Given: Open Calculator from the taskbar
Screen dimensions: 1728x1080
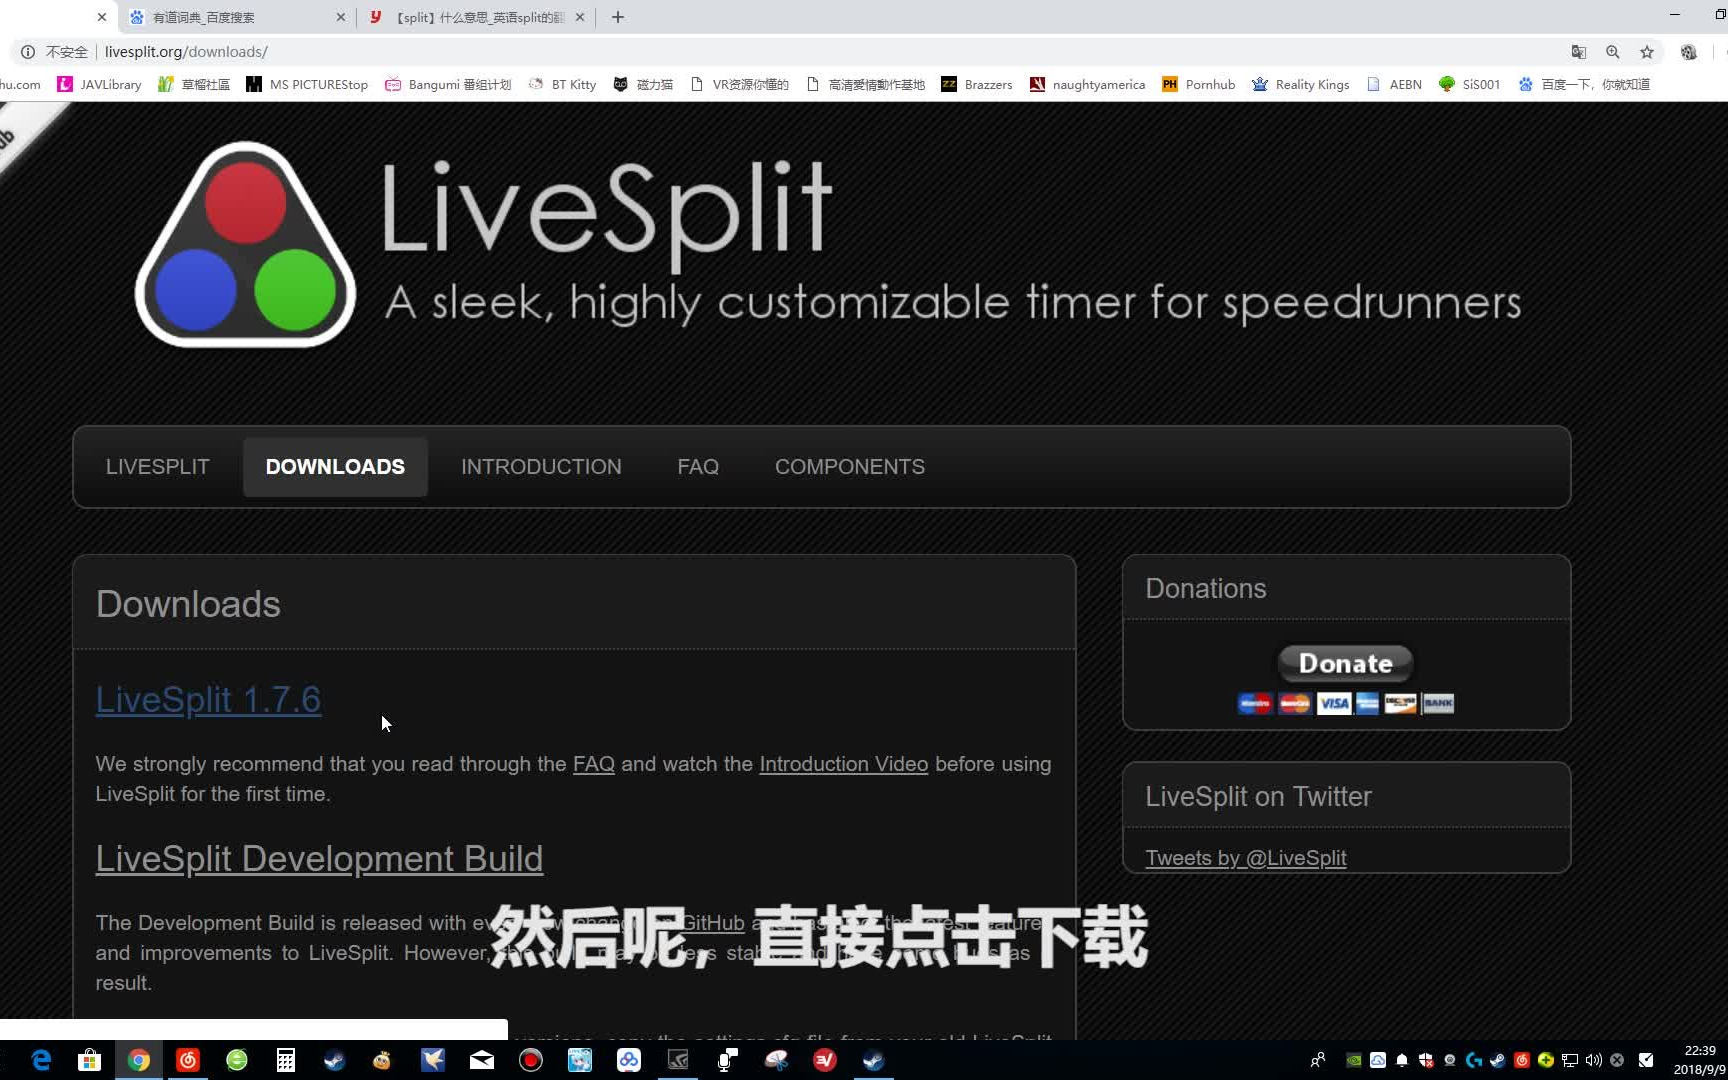Looking at the screenshot, I should pyautogui.click(x=285, y=1060).
